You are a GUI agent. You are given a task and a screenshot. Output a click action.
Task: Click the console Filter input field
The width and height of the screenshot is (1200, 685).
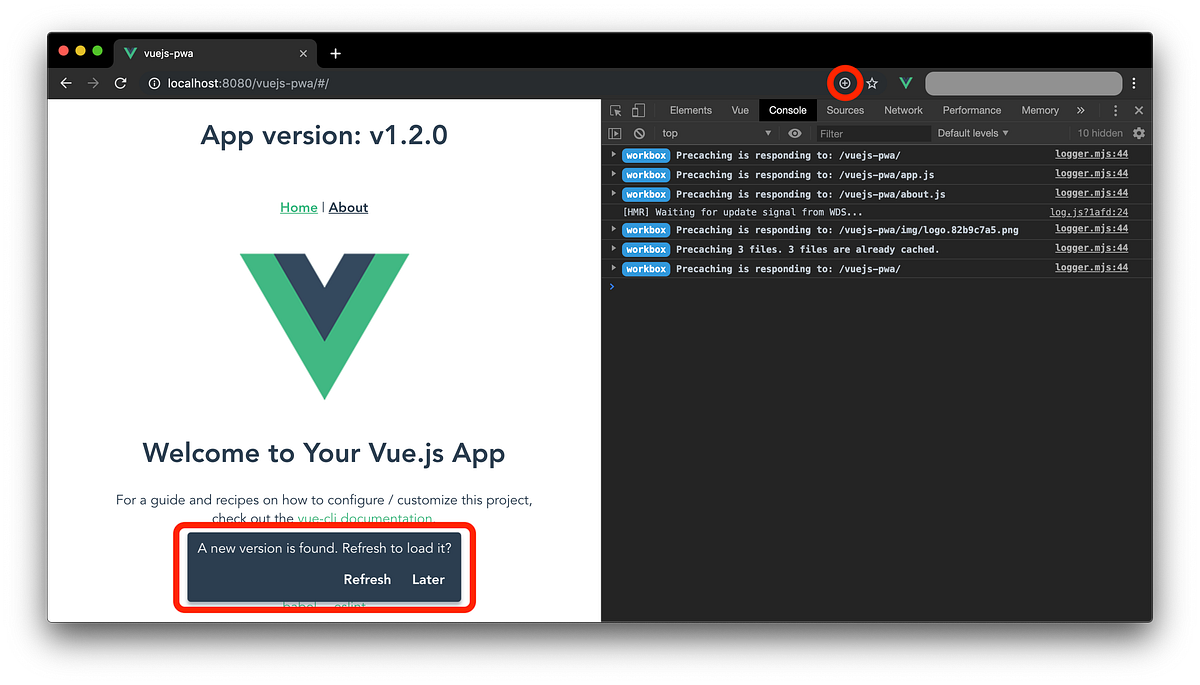click(x=870, y=132)
